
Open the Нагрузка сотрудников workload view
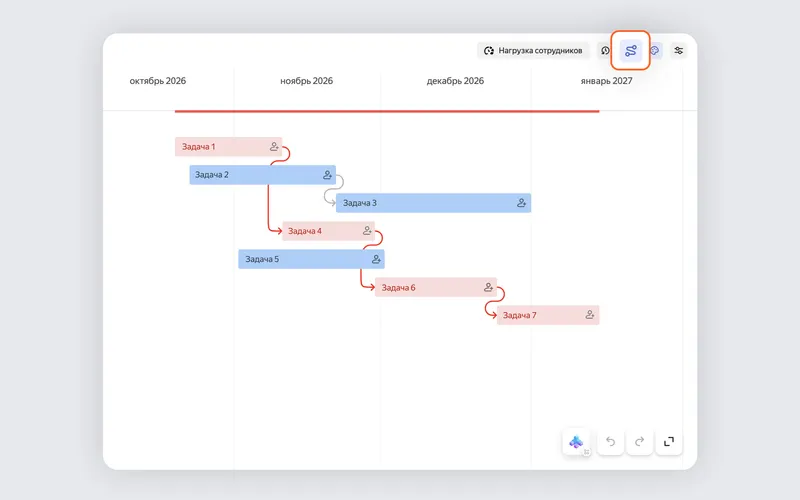click(533, 51)
